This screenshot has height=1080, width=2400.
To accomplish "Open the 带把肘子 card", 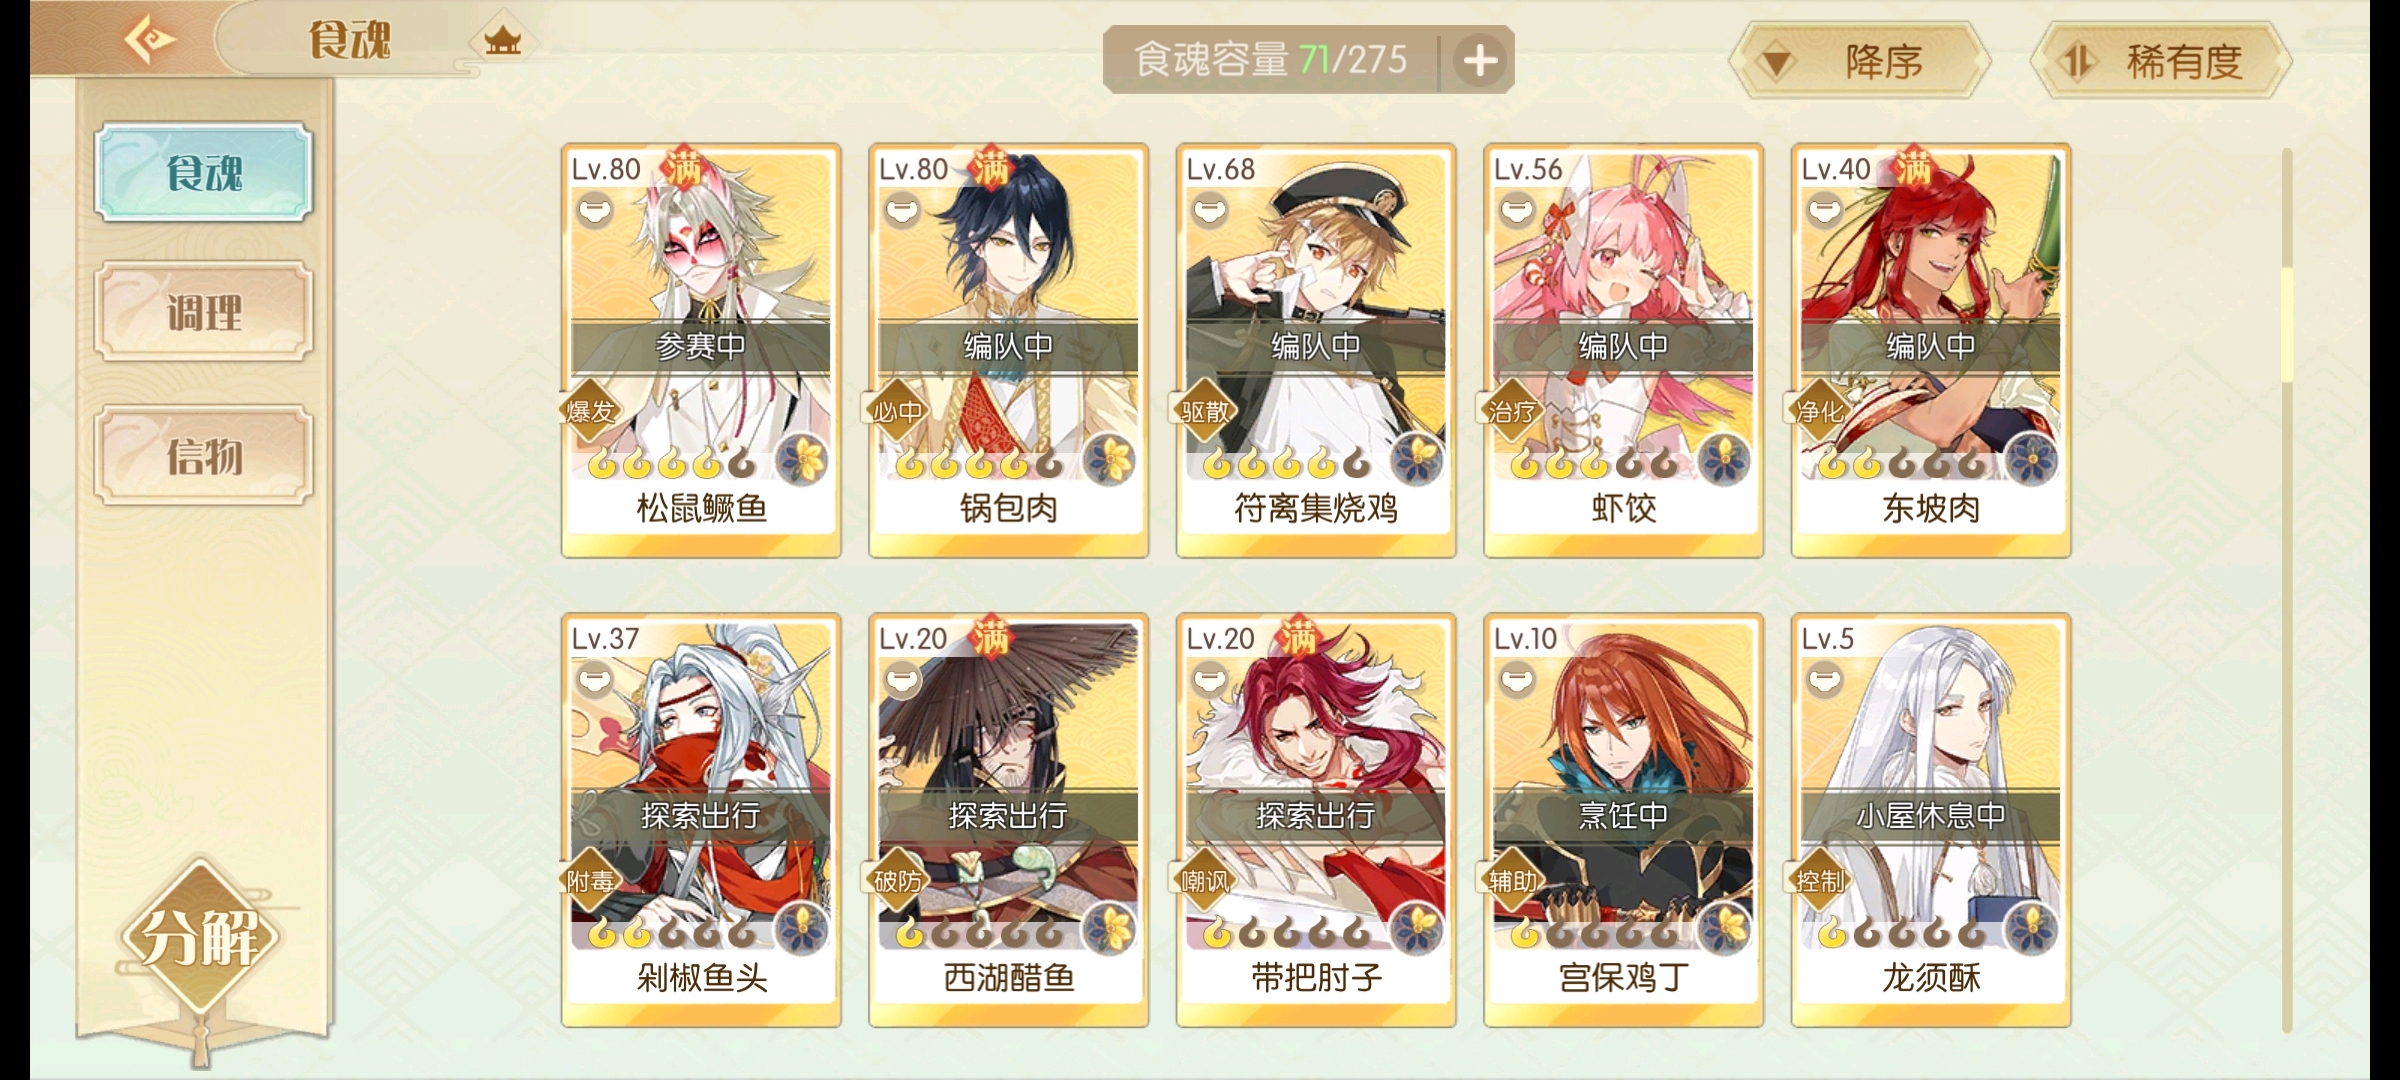I will tap(1316, 820).
